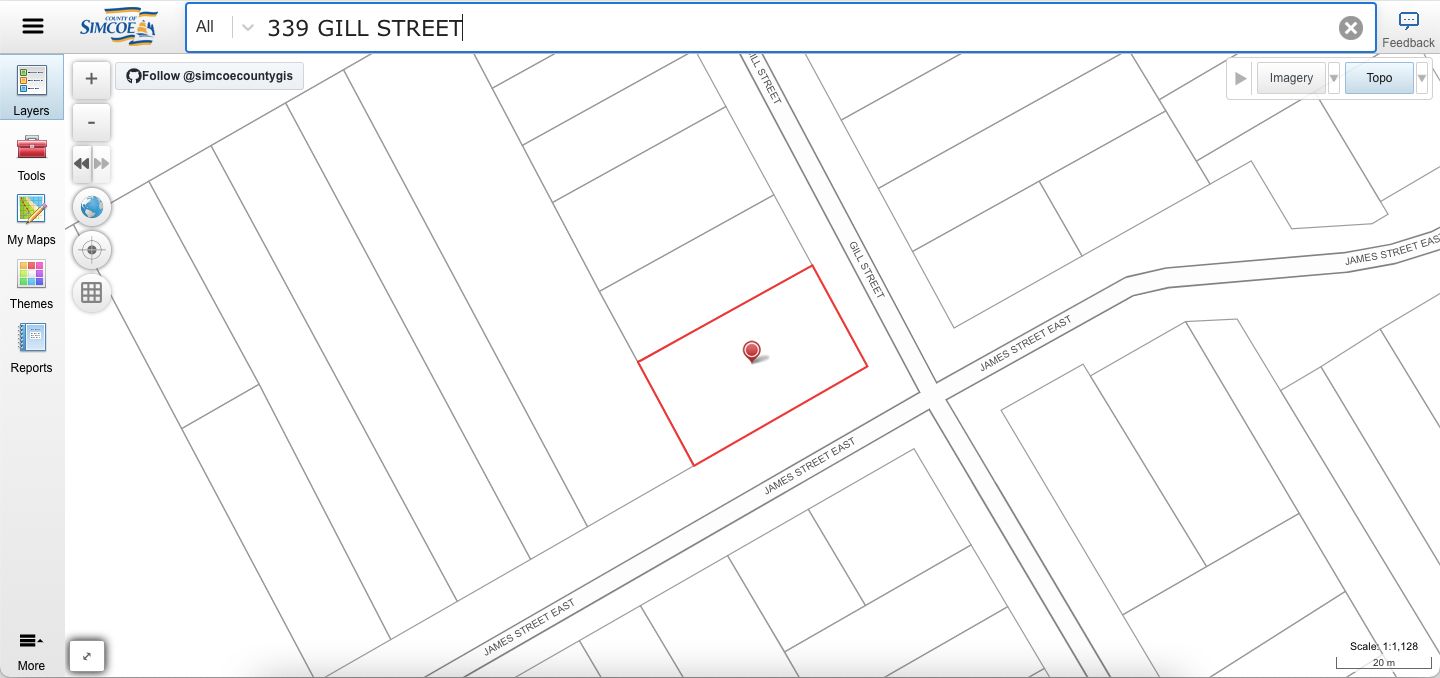This screenshot has height=678, width=1440.
Task: Zoom to full extent globe
Action: click(92, 207)
